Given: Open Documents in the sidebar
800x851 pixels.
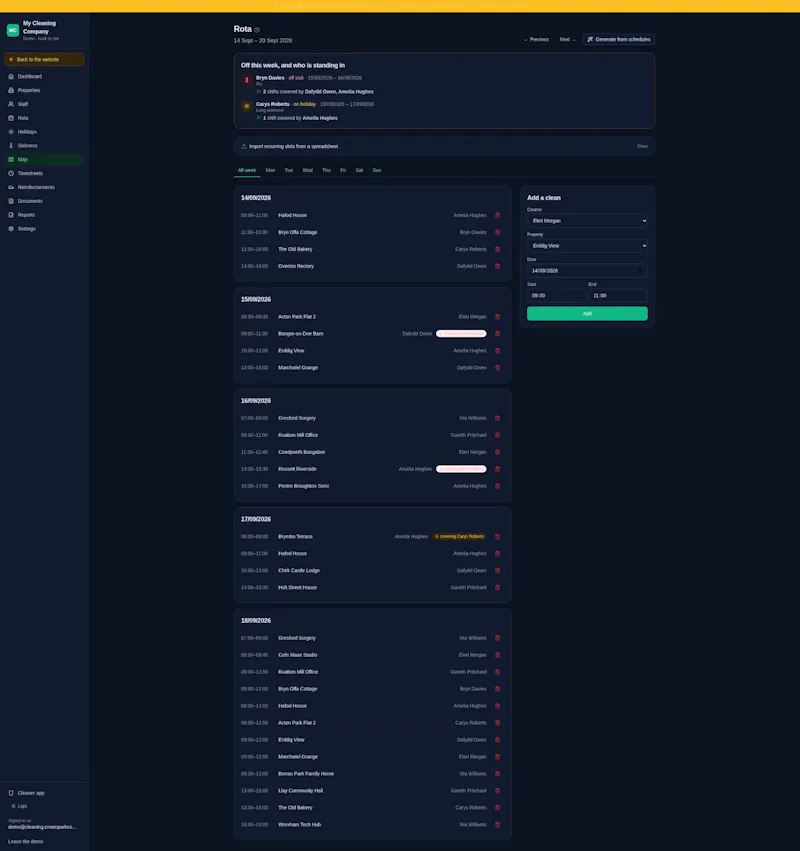Looking at the screenshot, I should pos(43,201).
